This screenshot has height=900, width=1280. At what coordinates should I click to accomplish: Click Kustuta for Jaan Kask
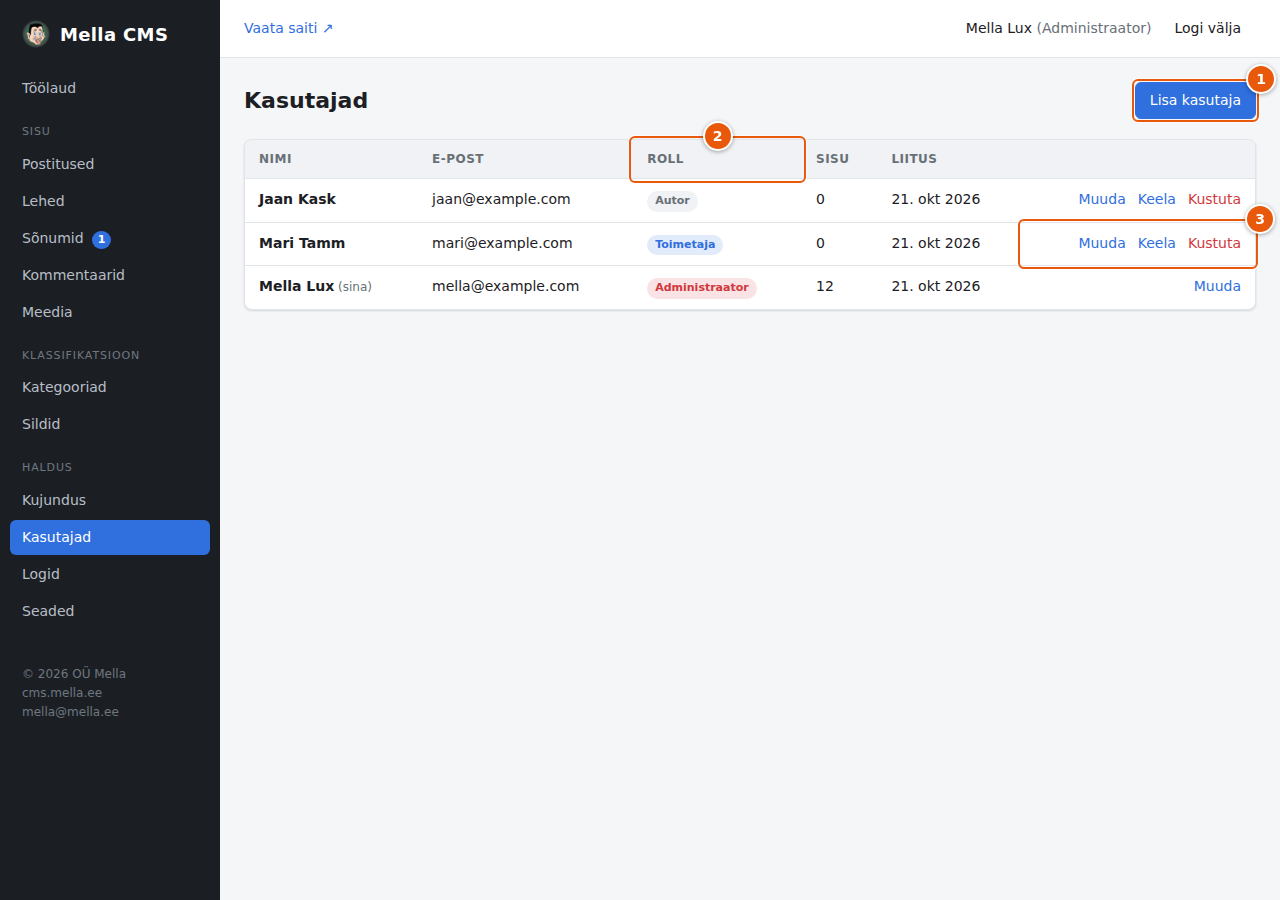pyautogui.click(x=1214, y=199)
